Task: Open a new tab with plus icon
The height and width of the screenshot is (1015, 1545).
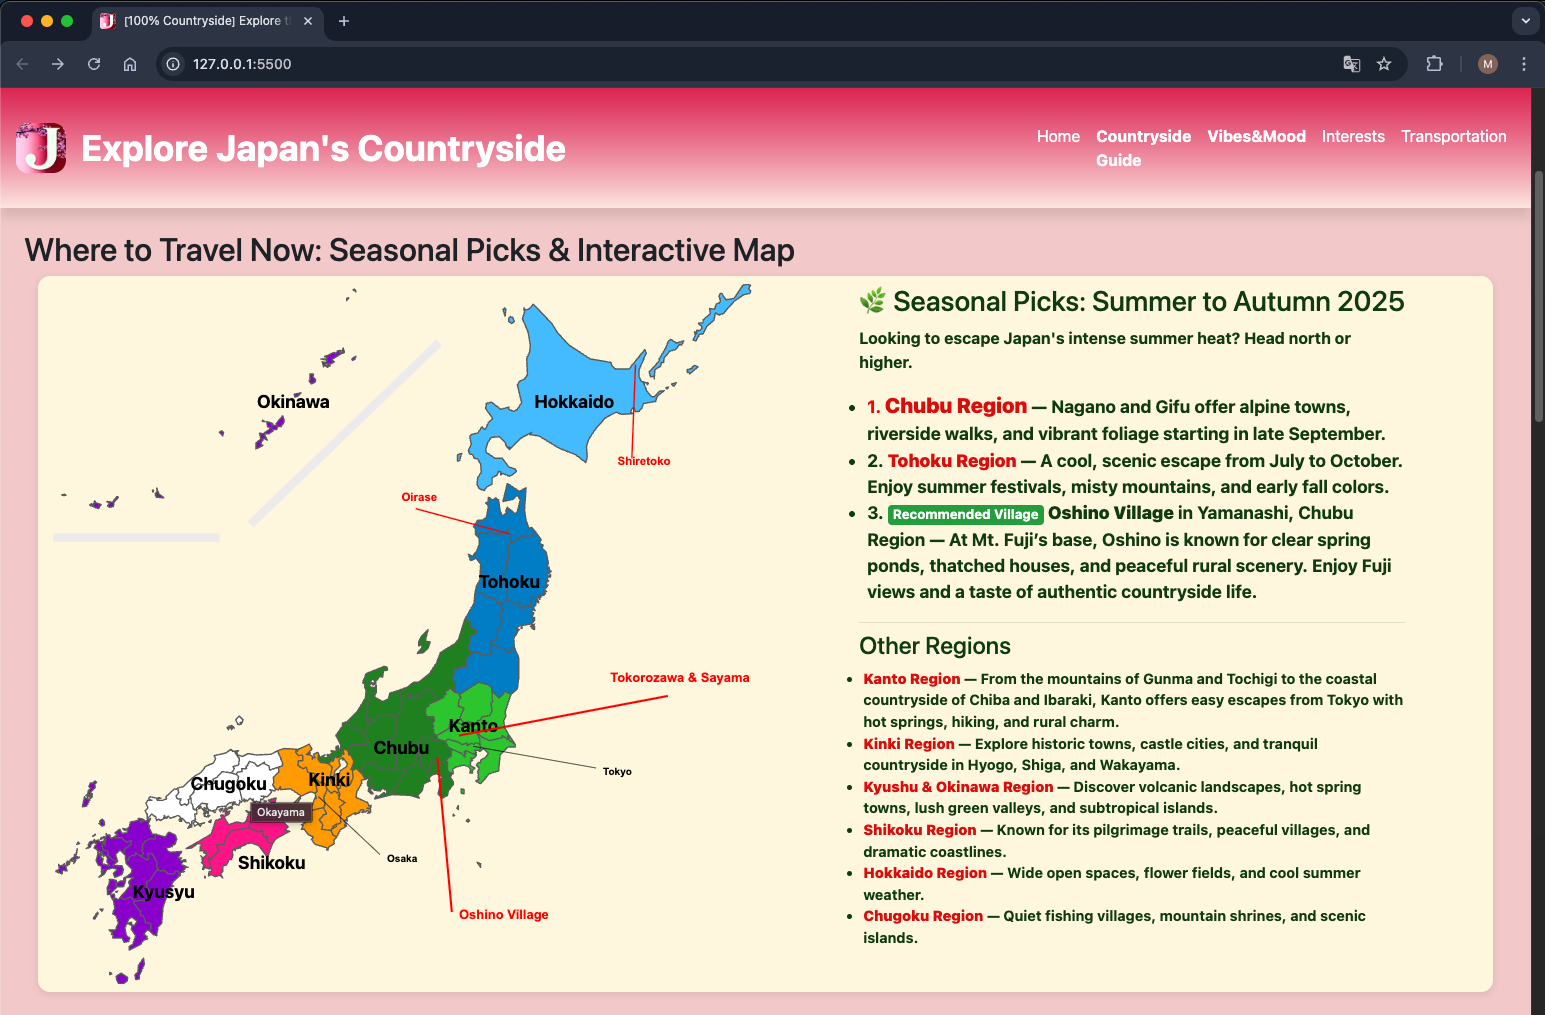Action: [x=344, y=21]
